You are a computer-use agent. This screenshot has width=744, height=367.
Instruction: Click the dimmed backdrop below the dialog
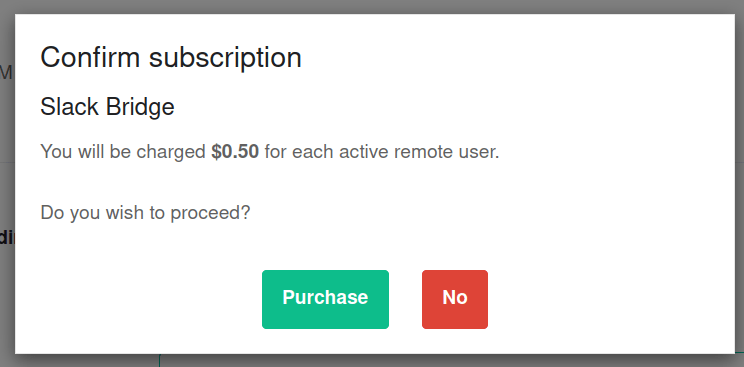pyautogui.click(x=372, y=361)
